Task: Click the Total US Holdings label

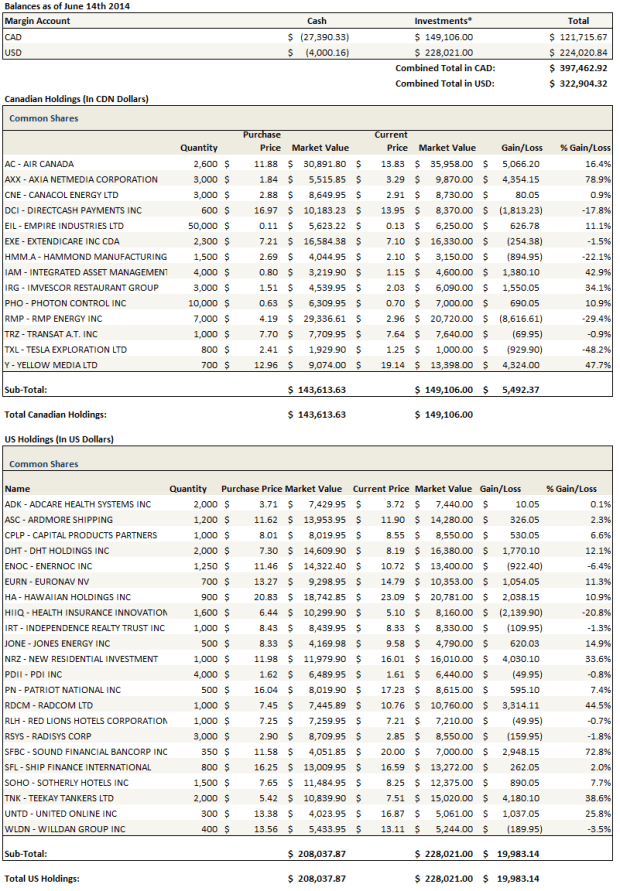Action: 46,878
